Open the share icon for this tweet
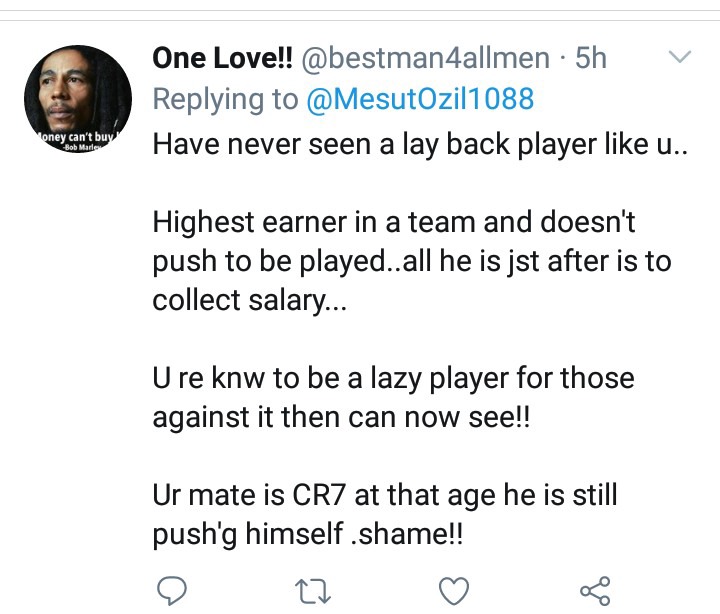 [x=595, y=590]
